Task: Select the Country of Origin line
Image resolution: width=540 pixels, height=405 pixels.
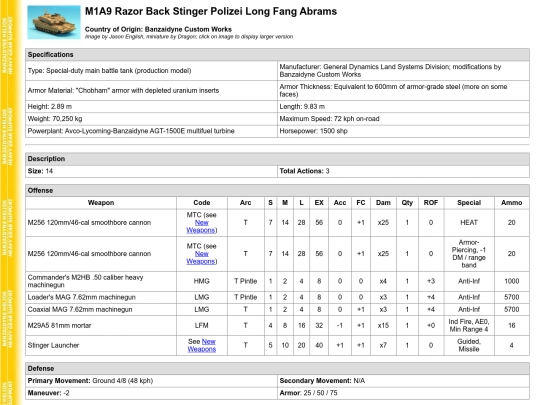Action: tap(158, 29)
